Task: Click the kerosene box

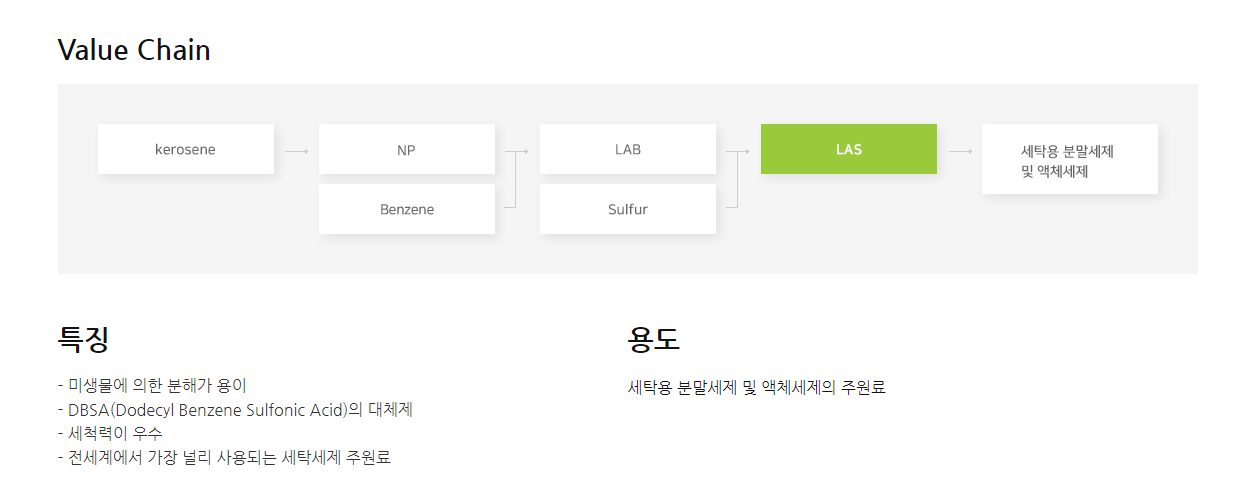Action: click(x=186, y=149)
